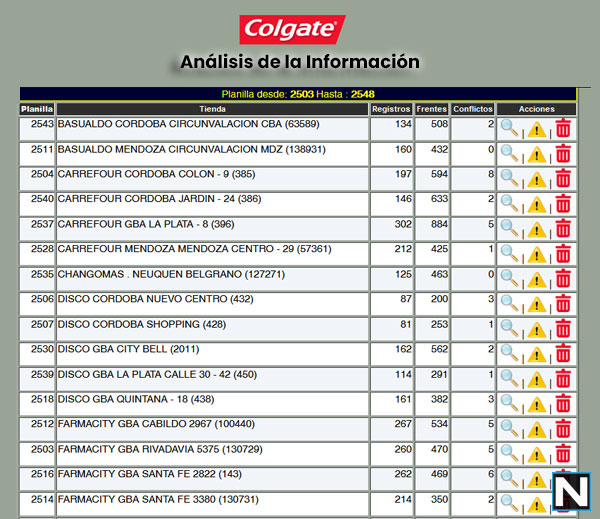Screen dimensions: 600x519
Task: Select store name DISCO GBA CITY BELL (2011)
Action: pos(128,349)
